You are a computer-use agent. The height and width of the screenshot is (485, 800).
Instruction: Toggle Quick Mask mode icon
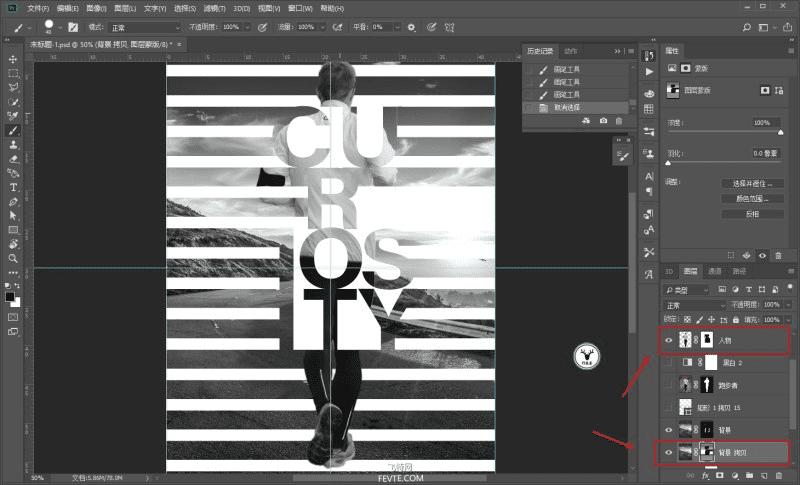(13, 317)
